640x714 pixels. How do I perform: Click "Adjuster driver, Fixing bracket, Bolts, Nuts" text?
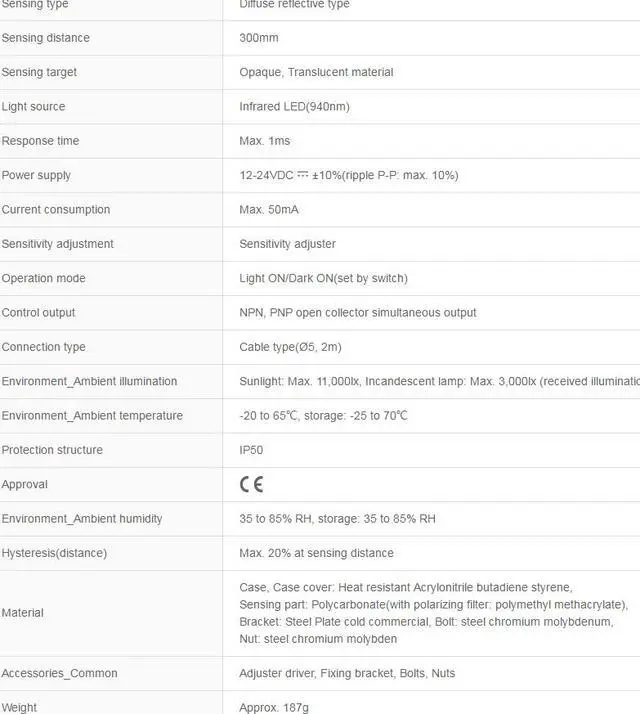pyautogui.click(x=347, y=673)
